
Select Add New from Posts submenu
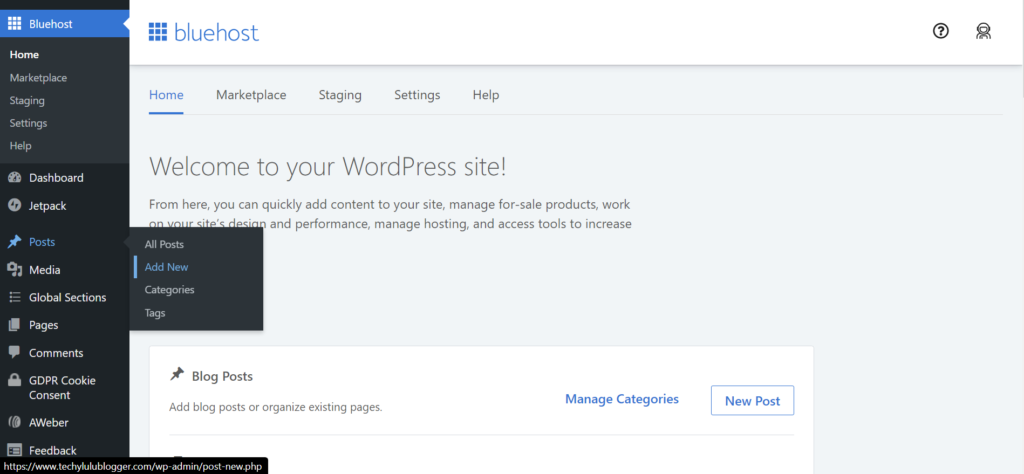(x=166, y=267)
